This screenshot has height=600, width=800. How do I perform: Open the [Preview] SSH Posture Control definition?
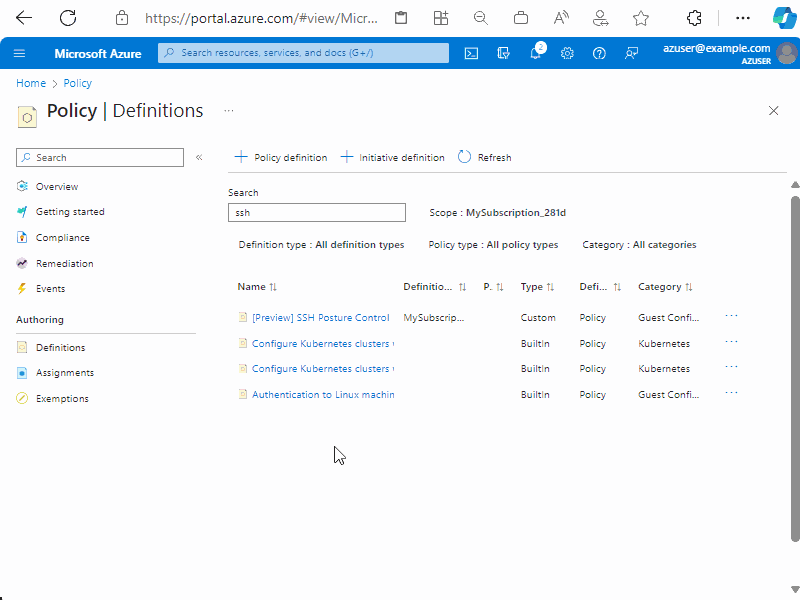pyautogui.click(x=320, y=318)
